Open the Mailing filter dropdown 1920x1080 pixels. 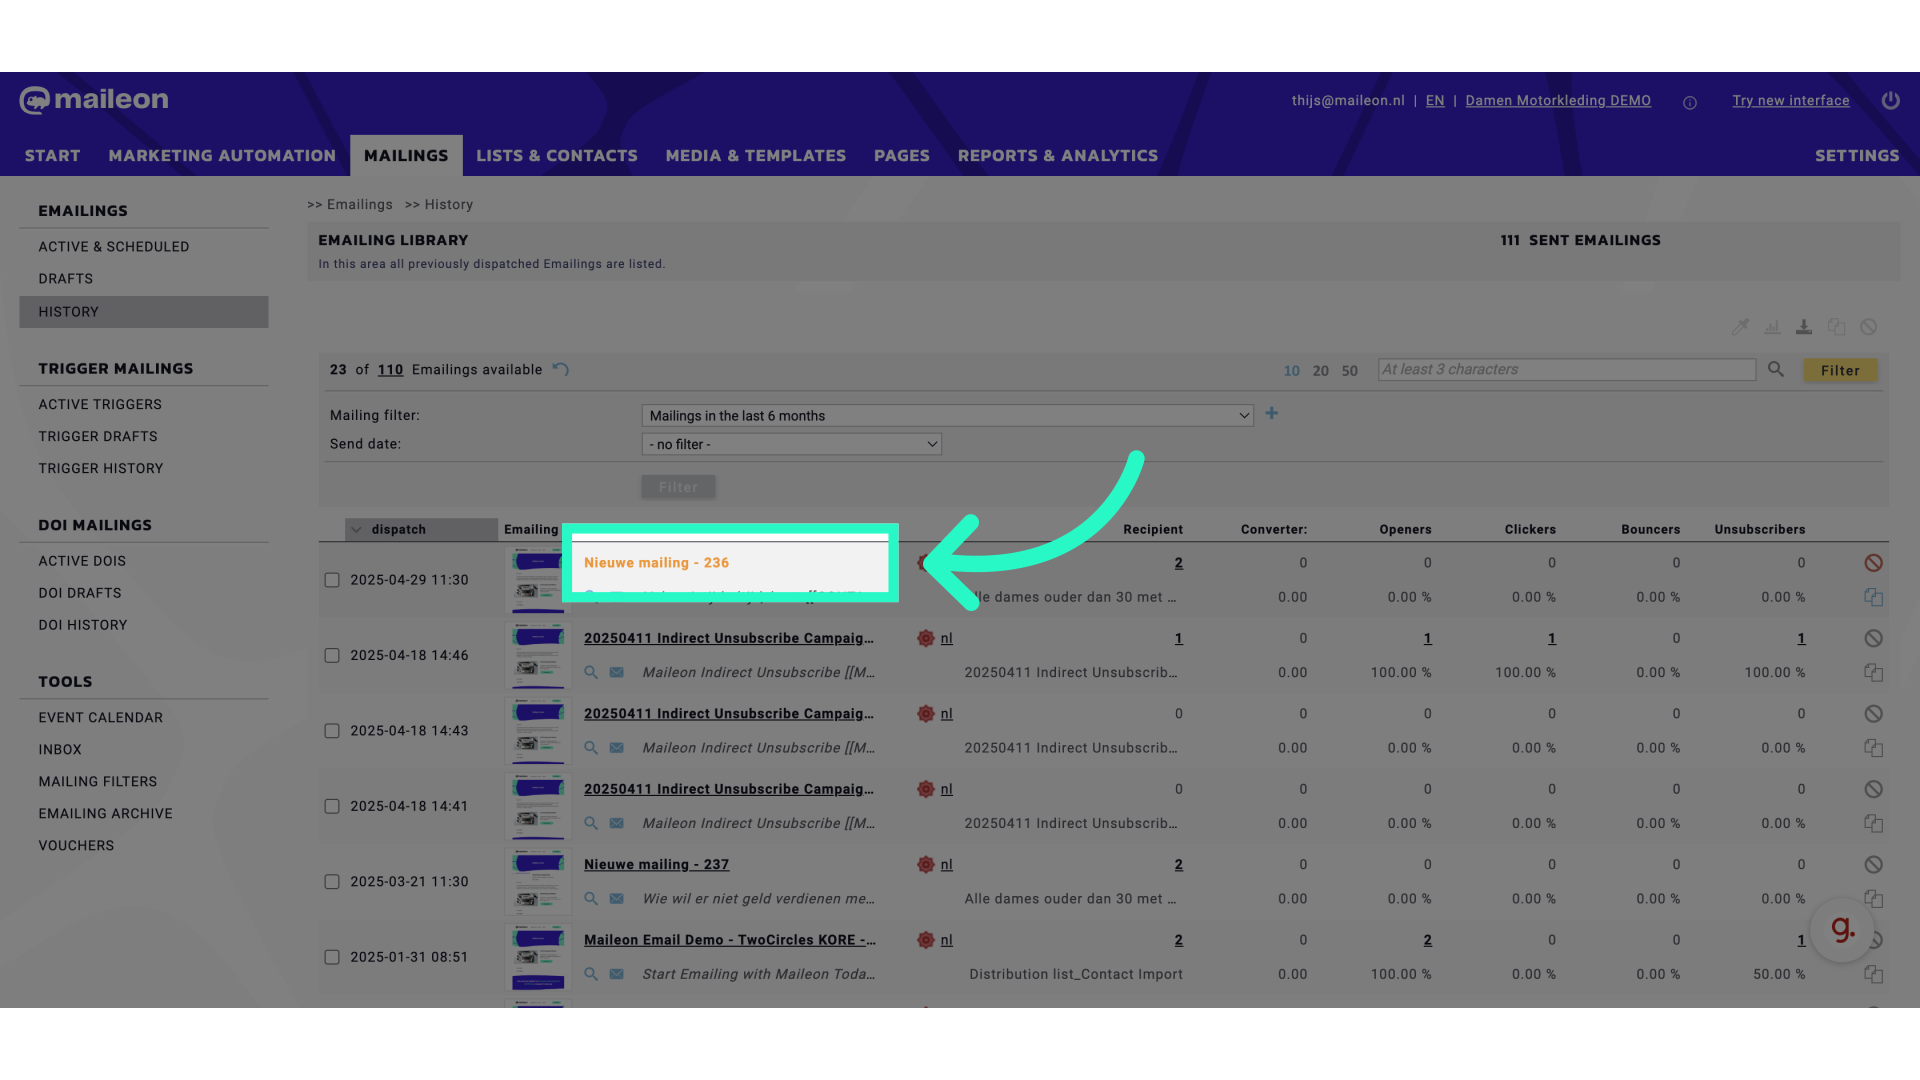click(947, 416)
